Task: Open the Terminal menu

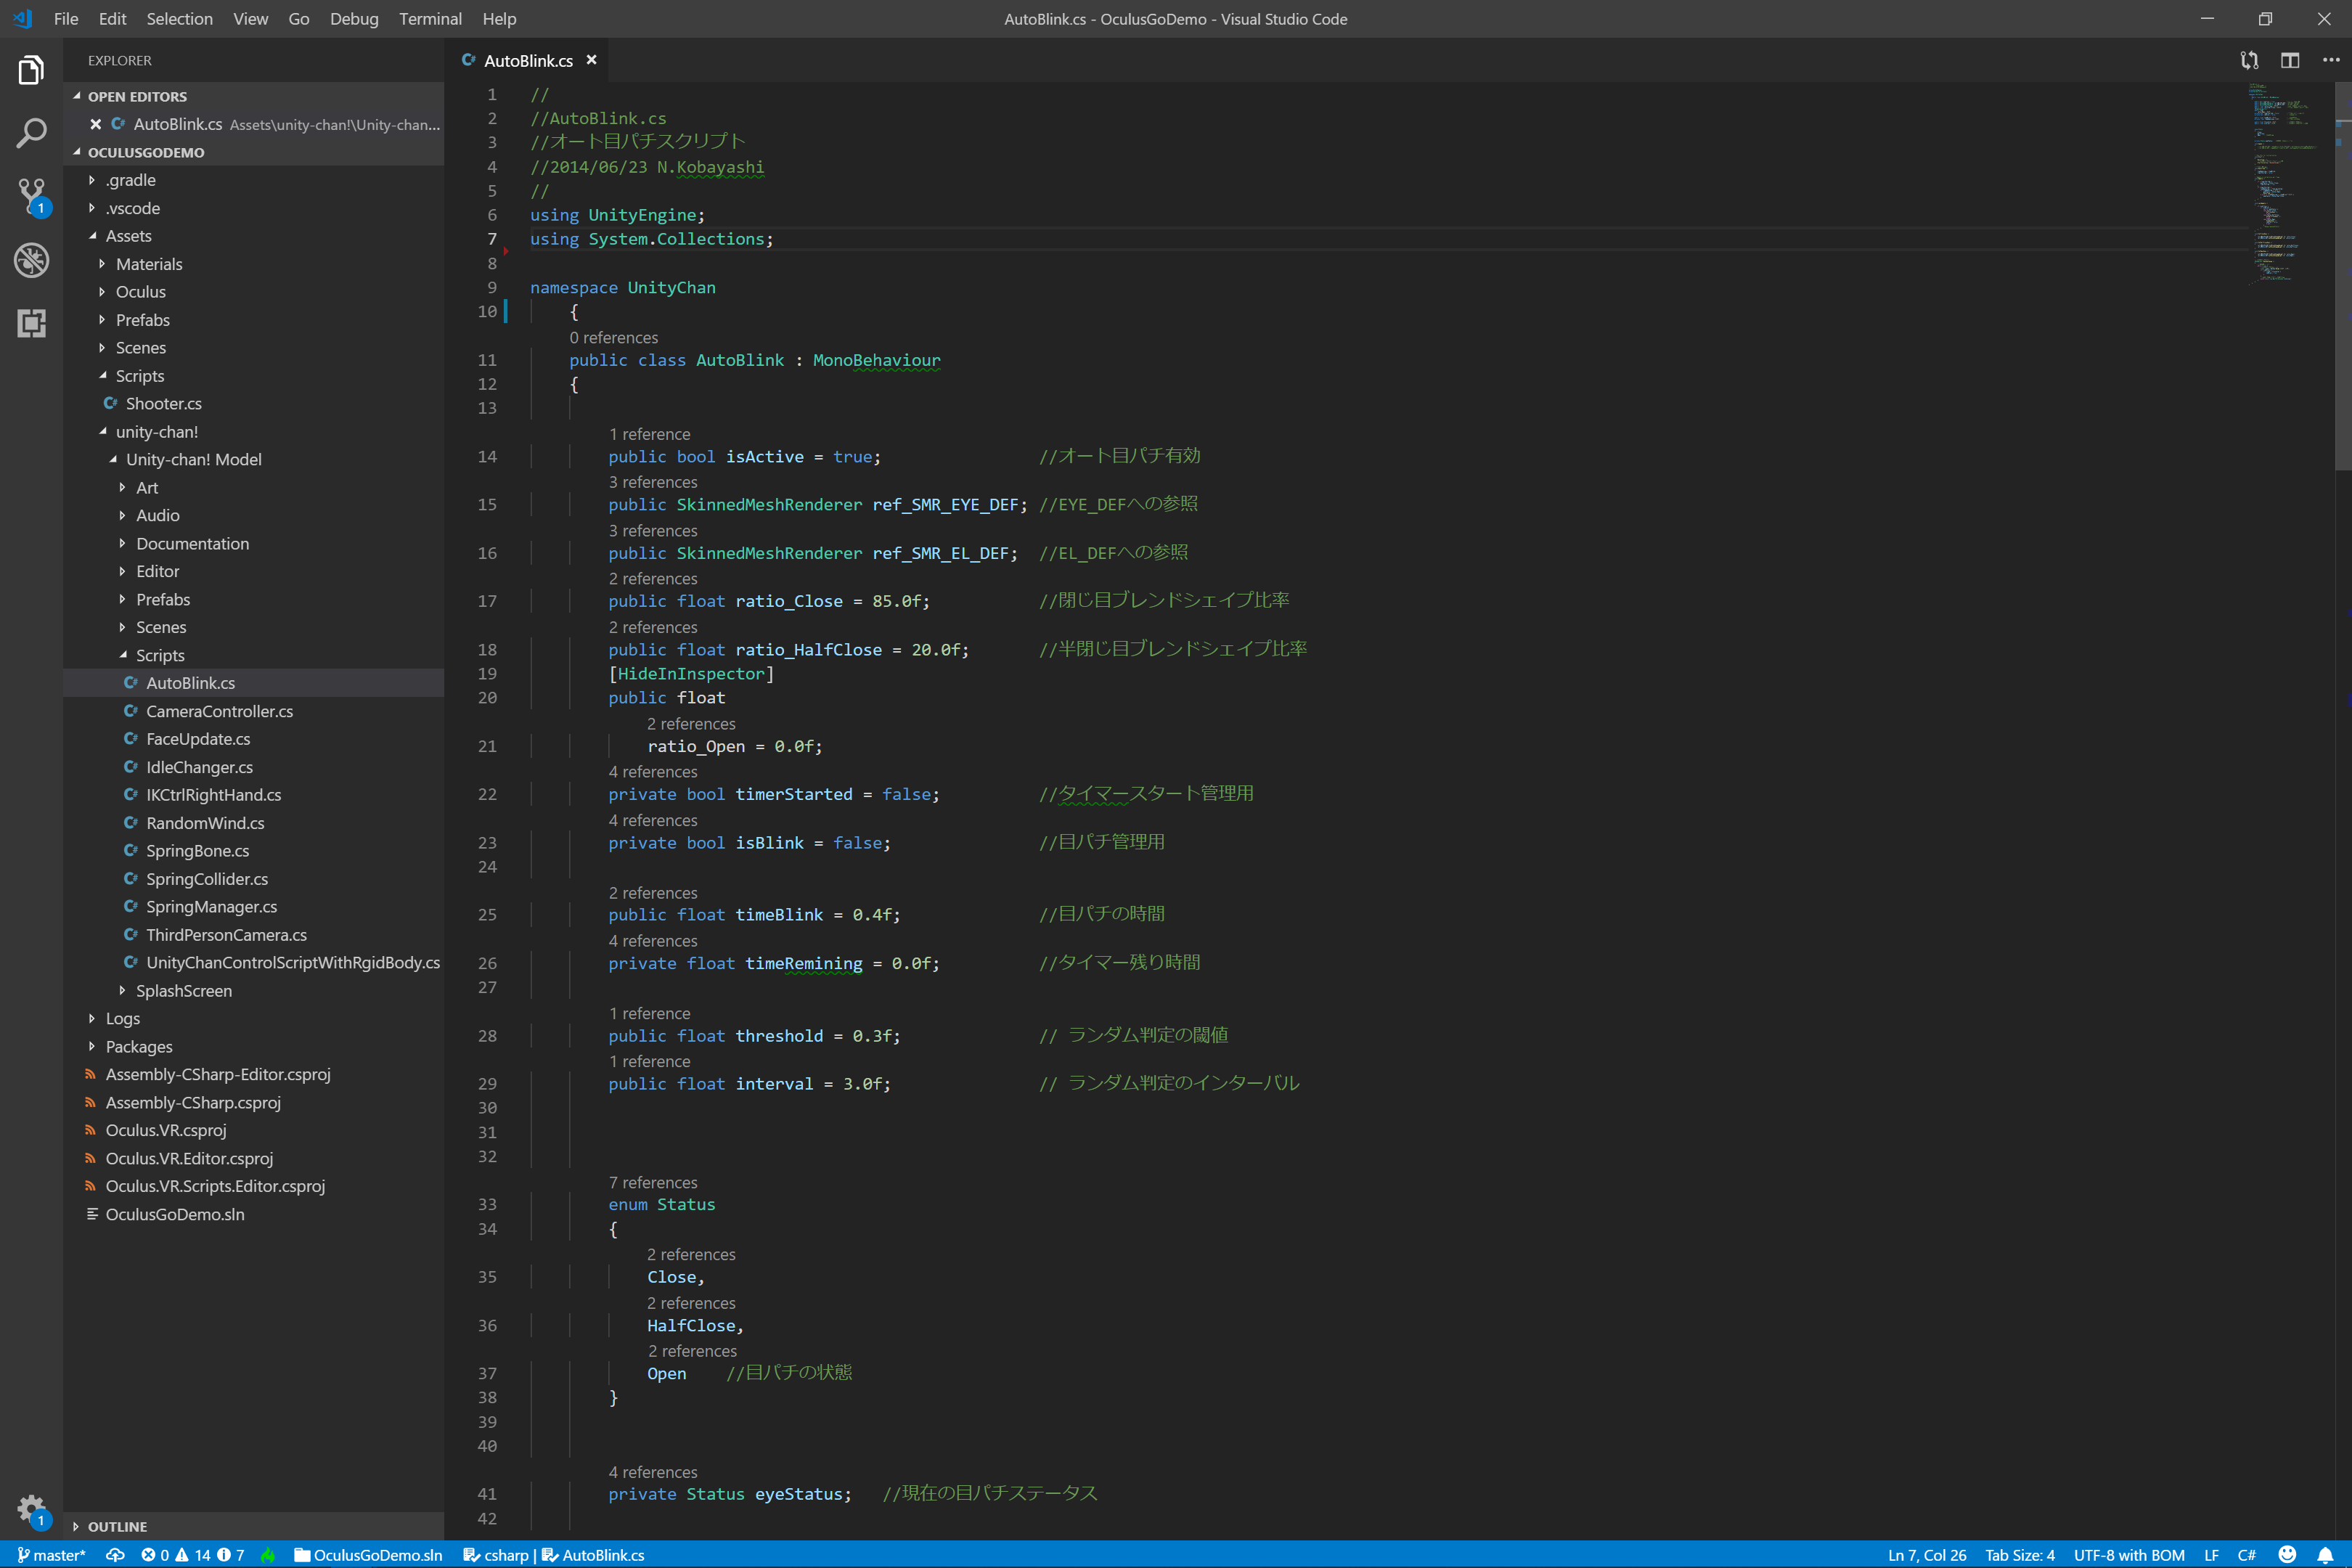Action: [x=430, y=19]
